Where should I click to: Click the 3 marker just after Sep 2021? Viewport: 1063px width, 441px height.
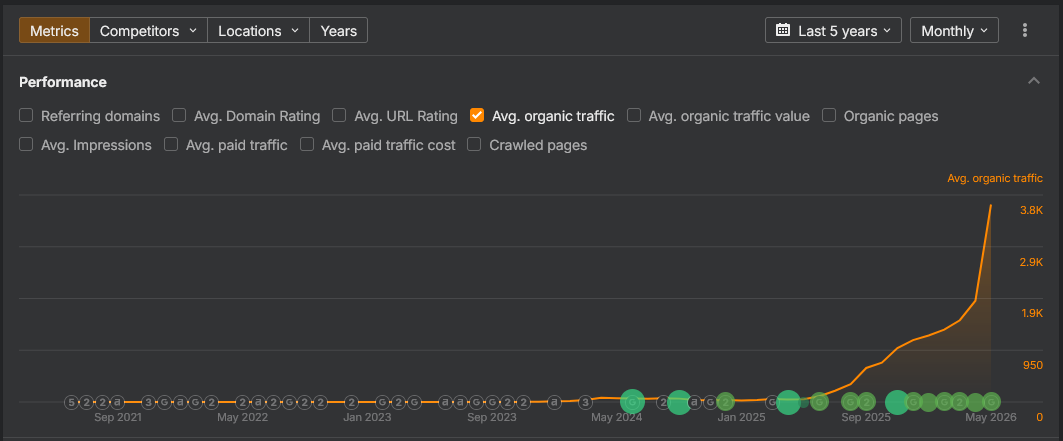tap(148, 402)
